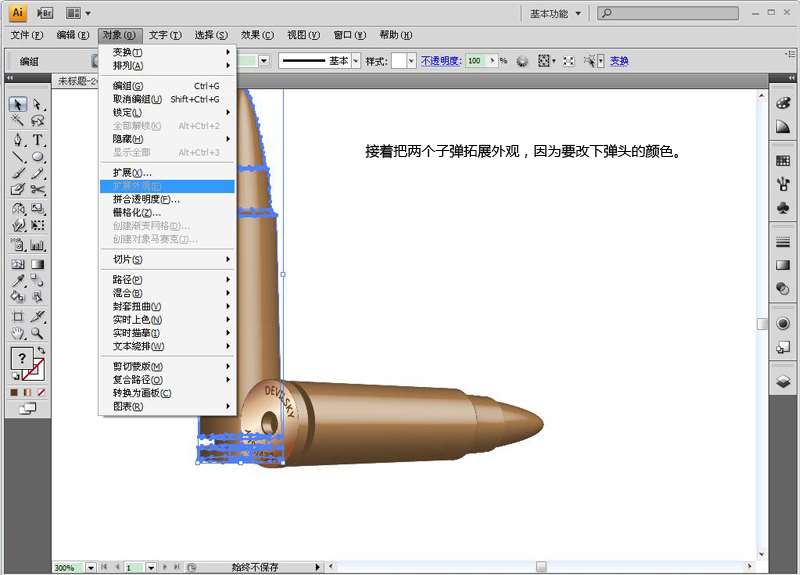The height and width of the screenshot is (575, 800).
Task: Select the Type tool in toolbox
Action: click(38, 140)
